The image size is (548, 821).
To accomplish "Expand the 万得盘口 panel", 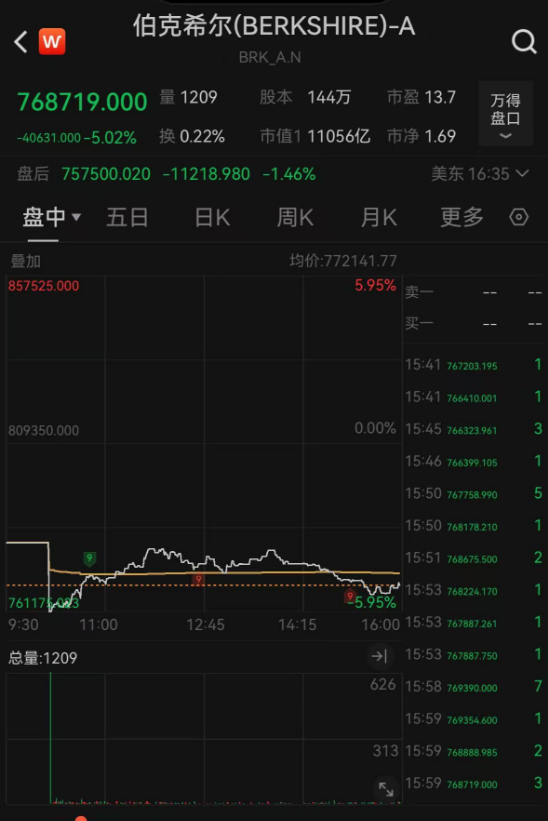I will click(x=505, y=114).
